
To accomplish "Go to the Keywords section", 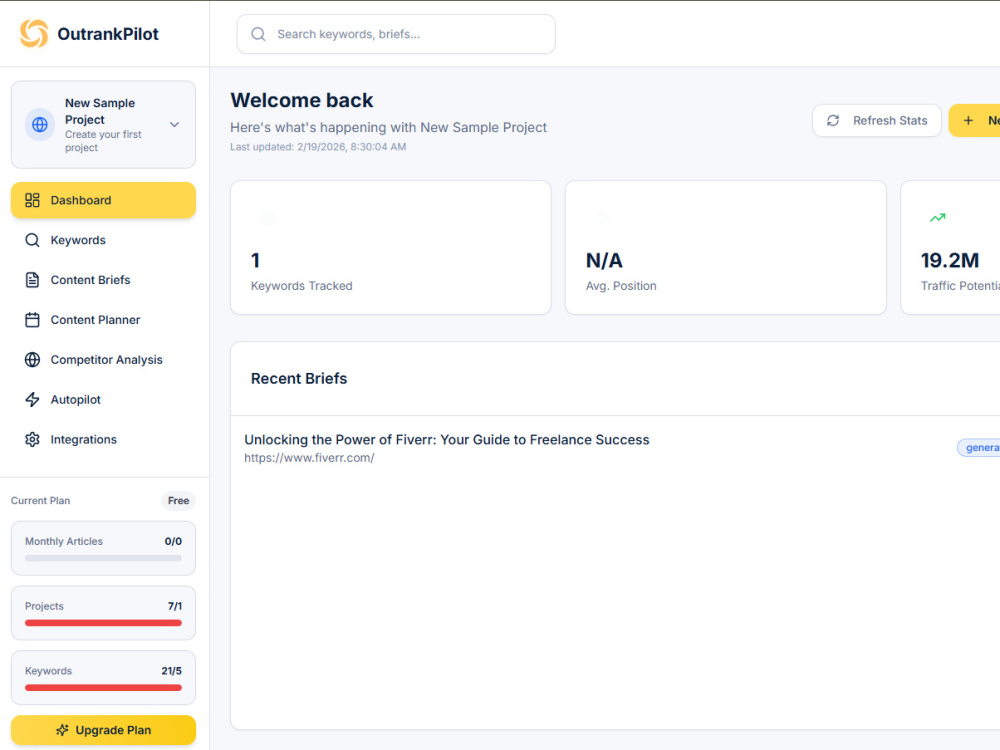I will 103,240.
